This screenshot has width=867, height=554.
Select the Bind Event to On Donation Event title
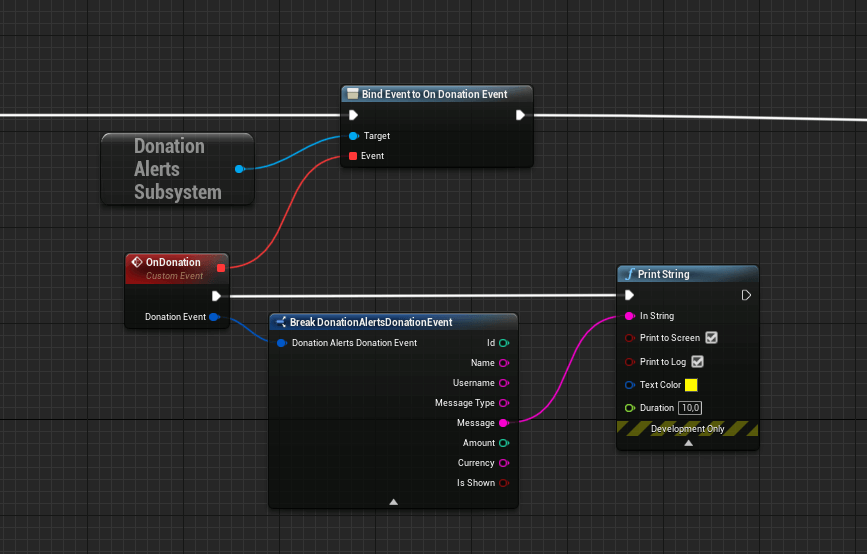[x=434, y=94]
